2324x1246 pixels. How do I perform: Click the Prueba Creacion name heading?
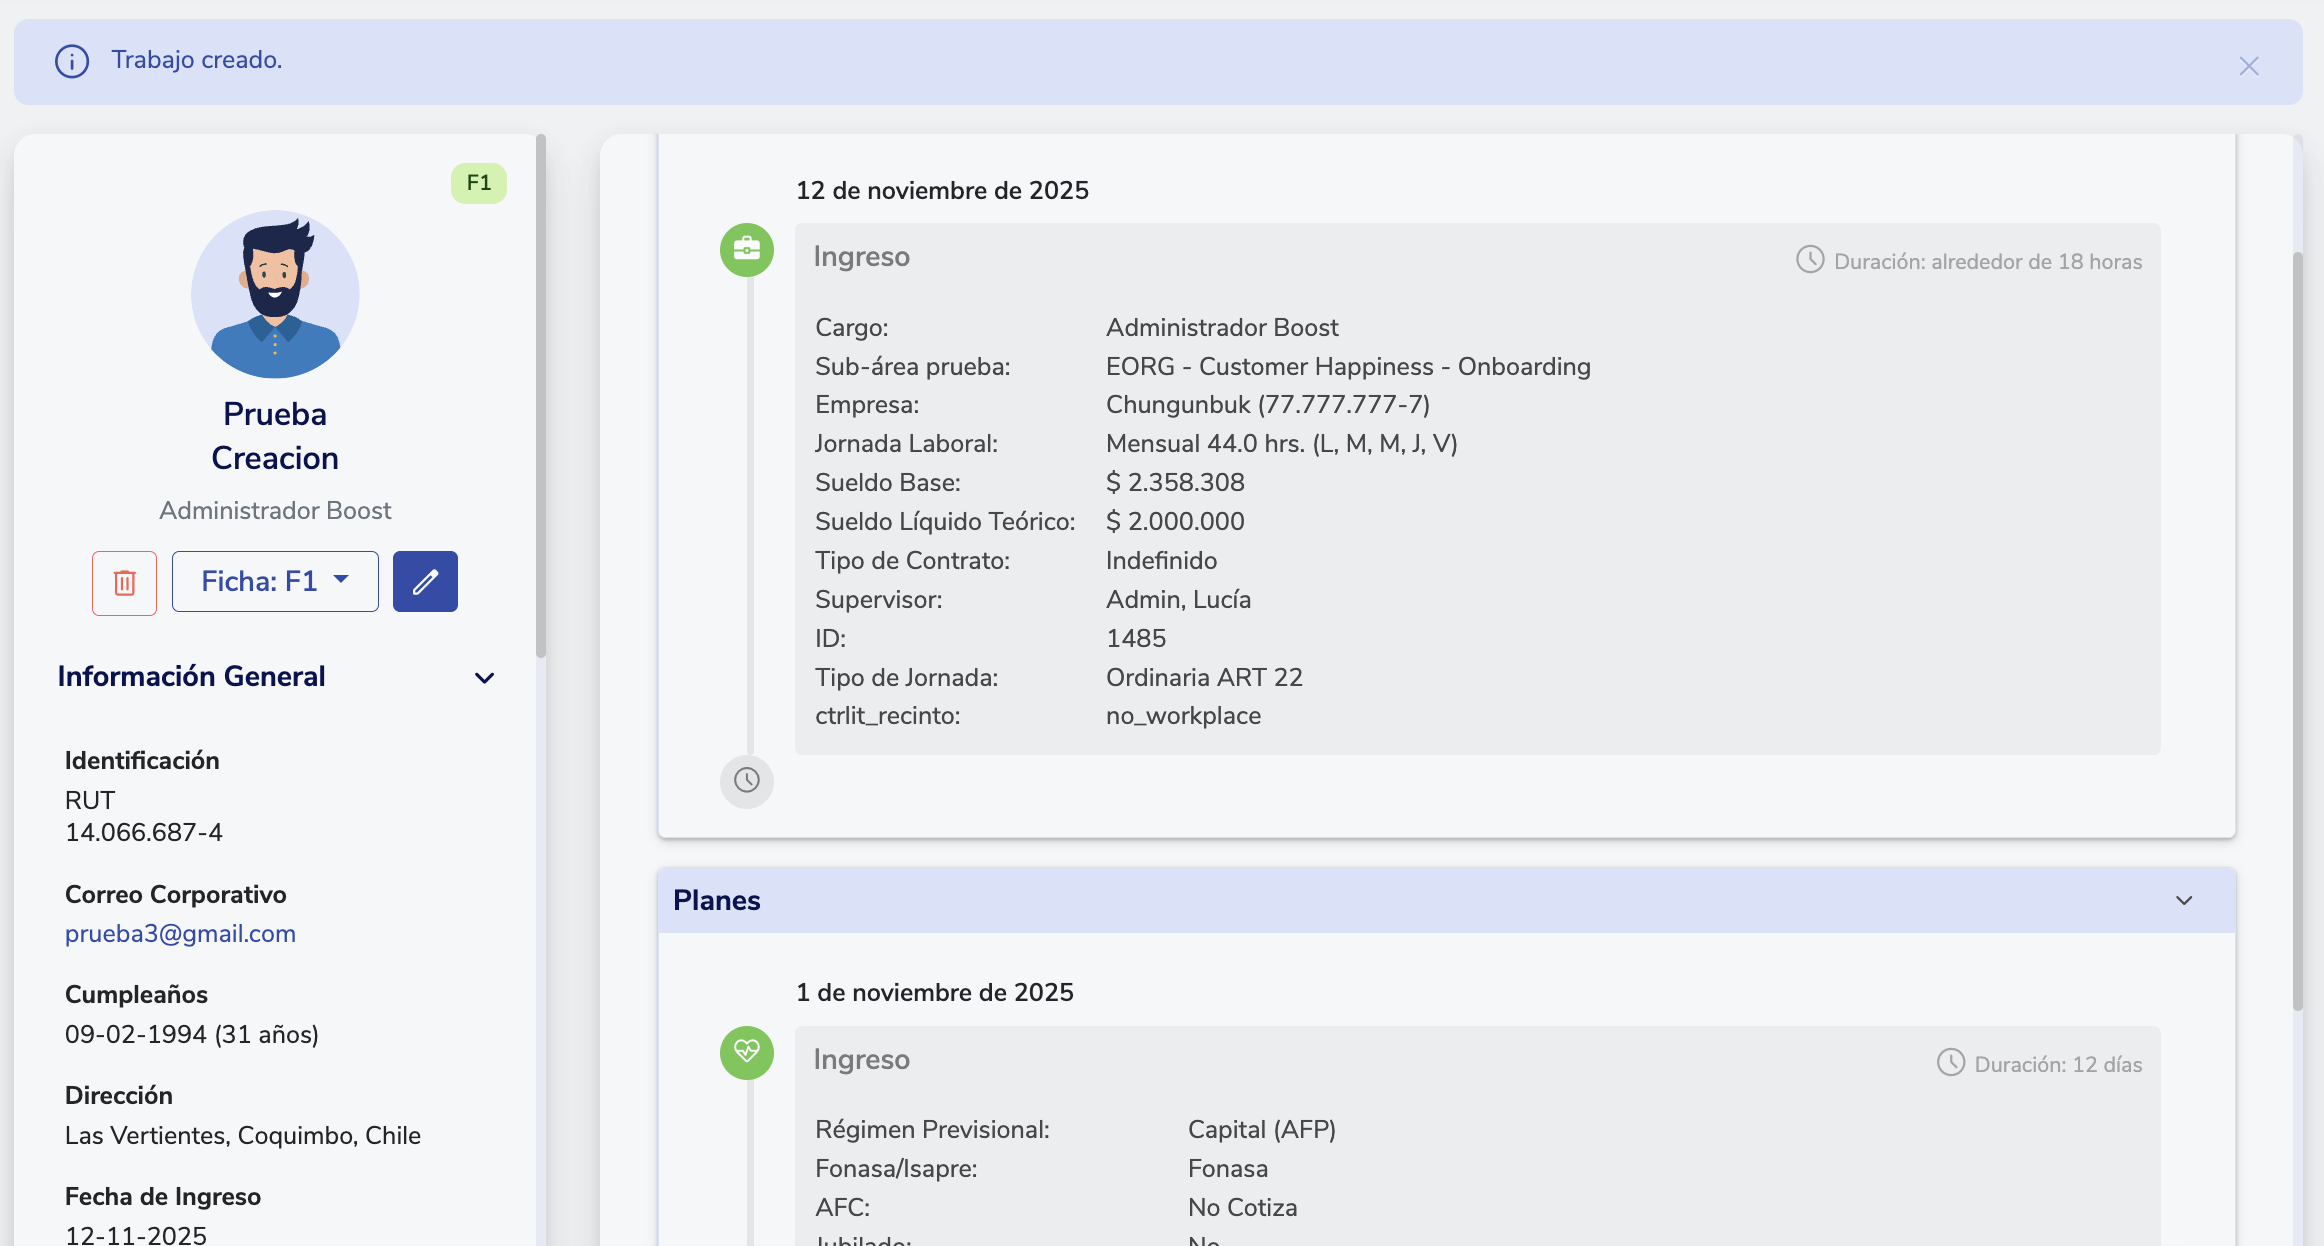point(275,436)
